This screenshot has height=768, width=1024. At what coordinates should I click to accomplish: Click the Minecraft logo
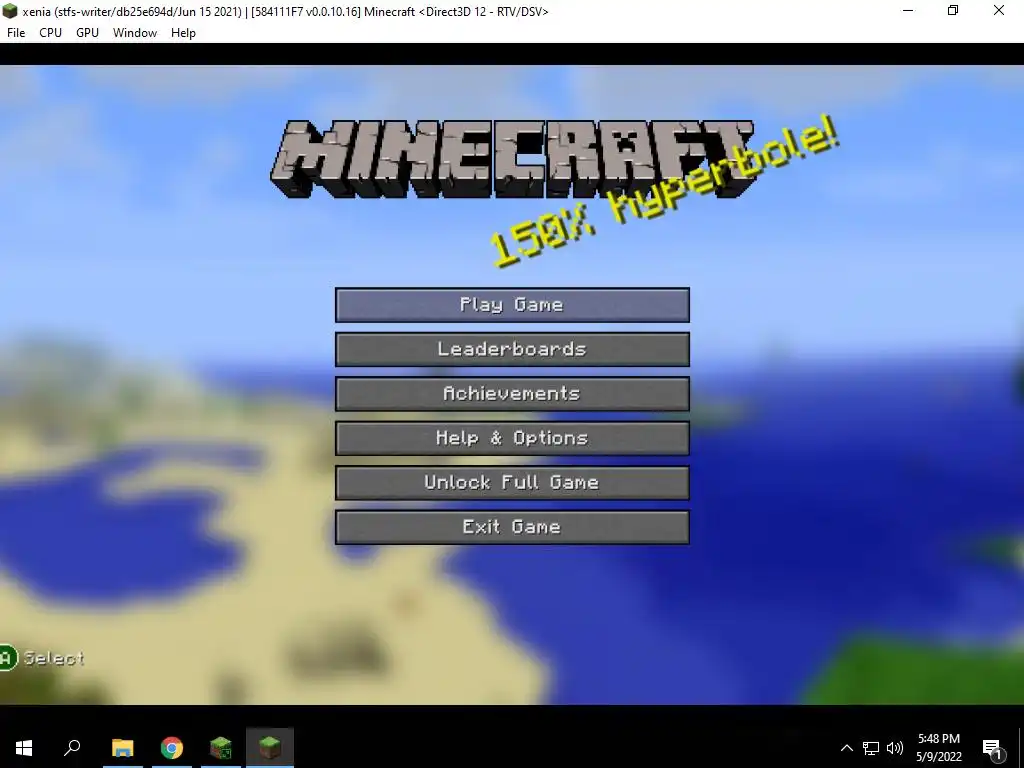tap(512, 159)
